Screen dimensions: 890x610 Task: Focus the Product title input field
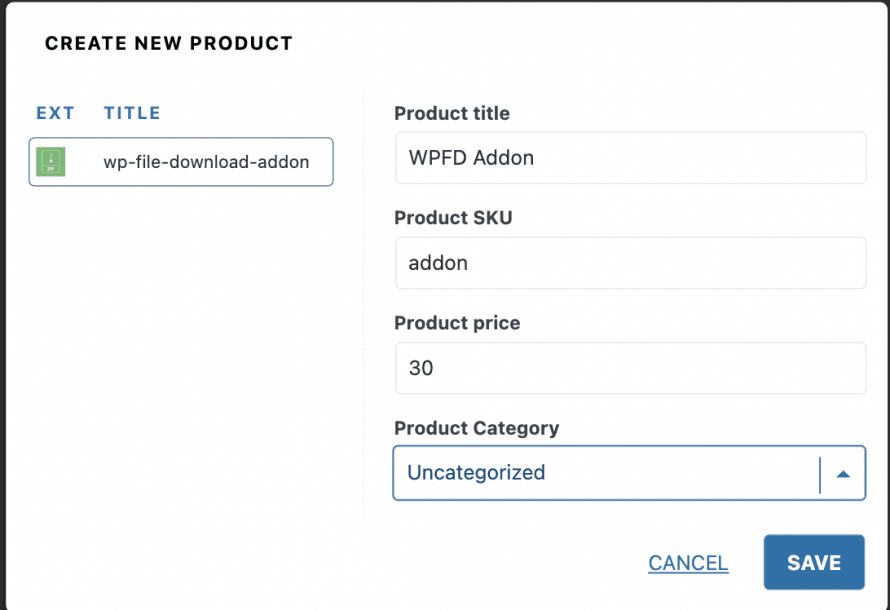click(630, 158)
